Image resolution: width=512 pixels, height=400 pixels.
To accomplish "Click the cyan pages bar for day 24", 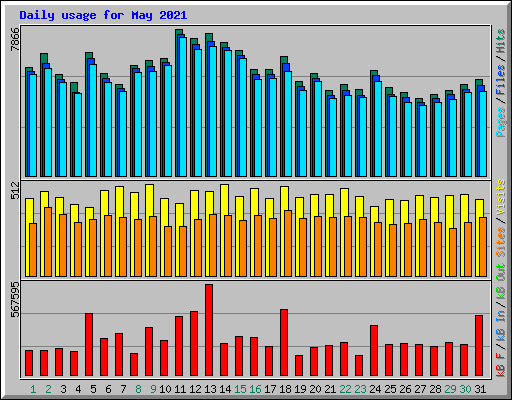I will [x=378, y=129].
